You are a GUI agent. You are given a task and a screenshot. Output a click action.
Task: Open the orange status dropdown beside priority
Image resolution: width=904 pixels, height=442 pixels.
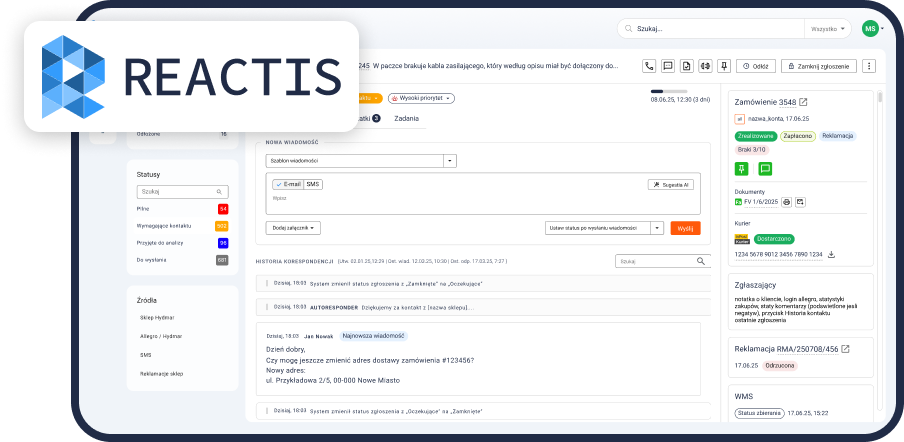coord(370,99)
